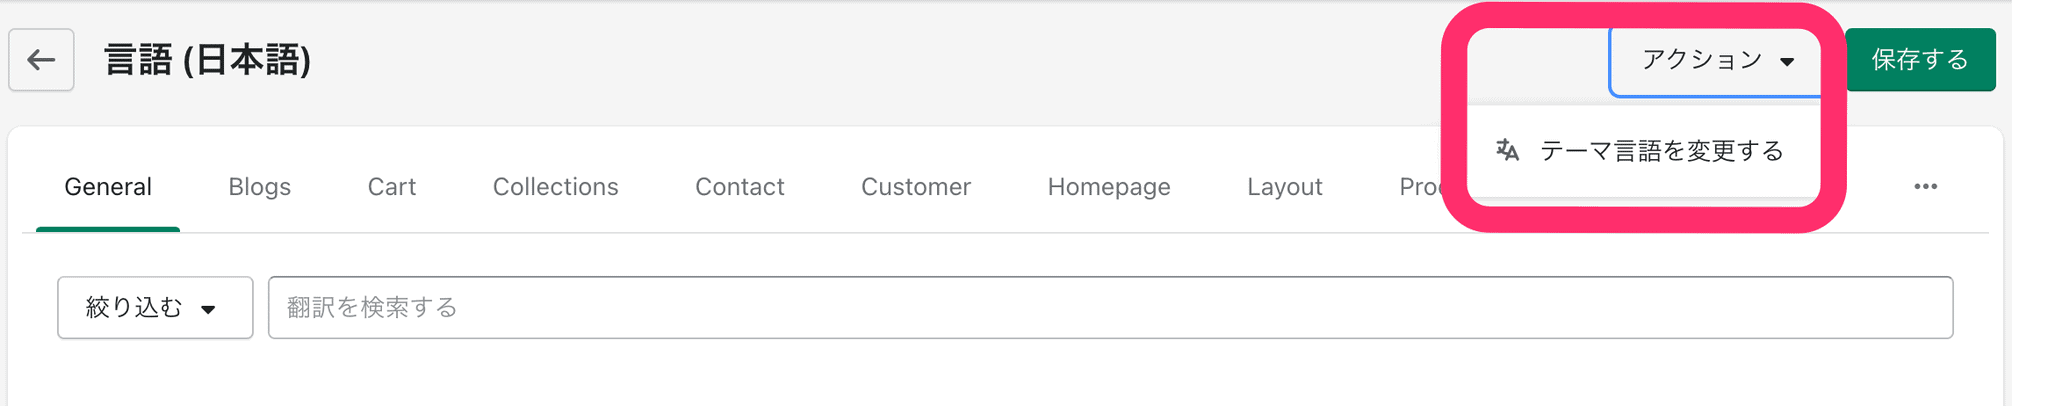Open the Homepage tab
Image resolution: width=2048 pixels, height=406 pixels.
point(1108,187)
